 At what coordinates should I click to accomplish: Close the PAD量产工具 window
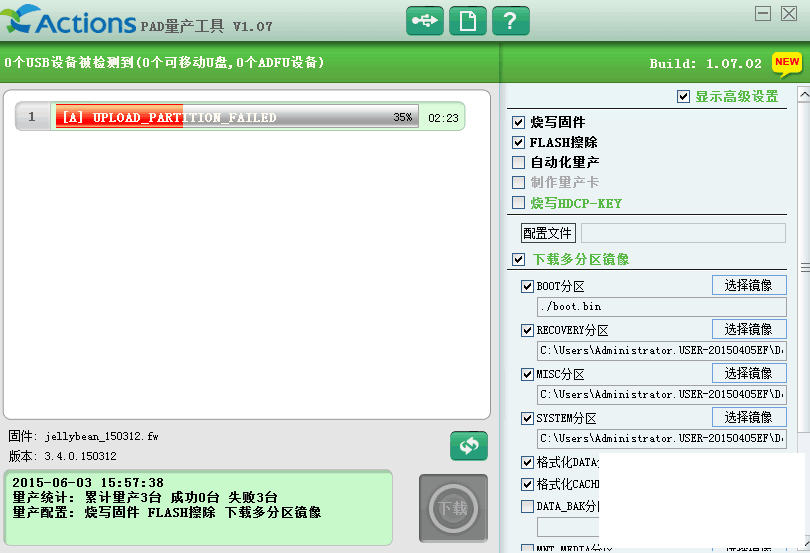click(x=789, y=13)
